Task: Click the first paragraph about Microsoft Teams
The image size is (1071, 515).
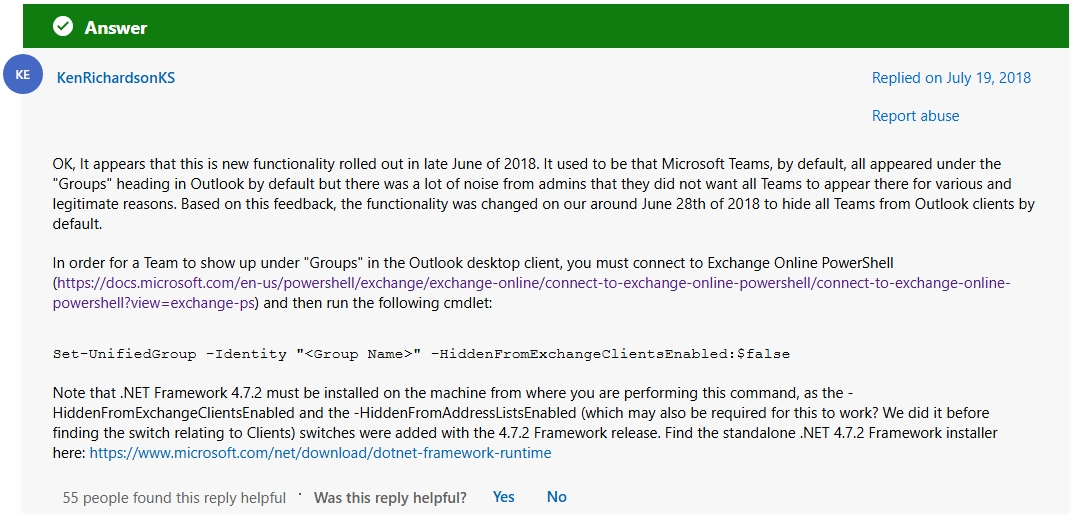Action: [544, 194]
